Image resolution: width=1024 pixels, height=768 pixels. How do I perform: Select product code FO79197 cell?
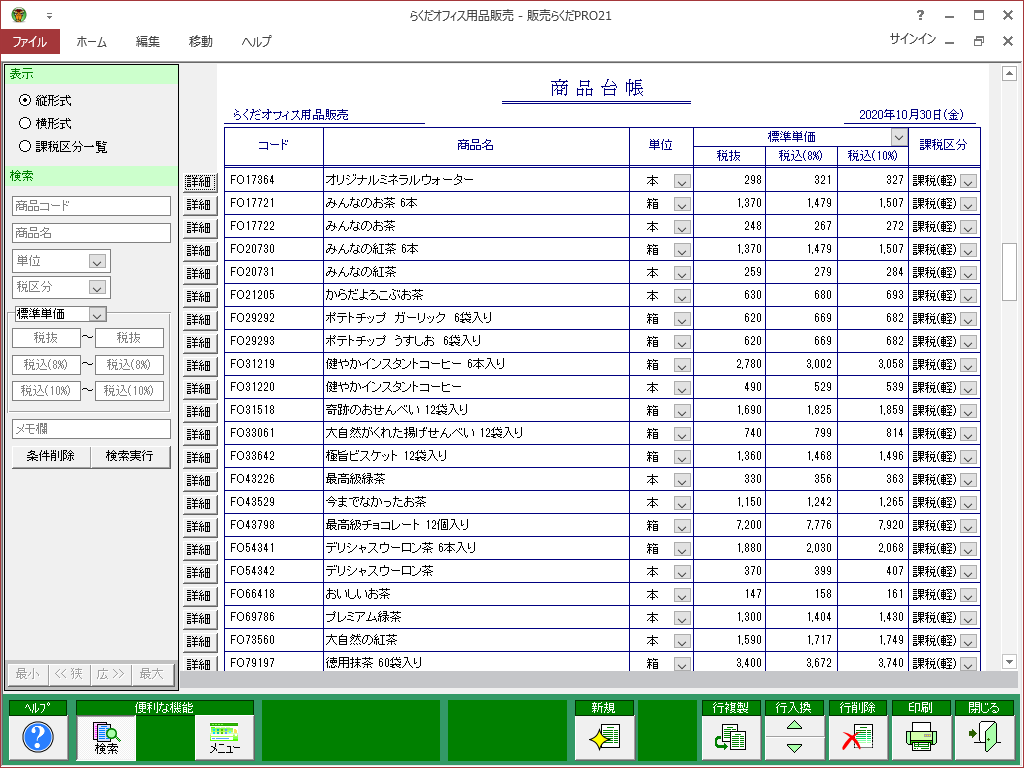(274, 662)
